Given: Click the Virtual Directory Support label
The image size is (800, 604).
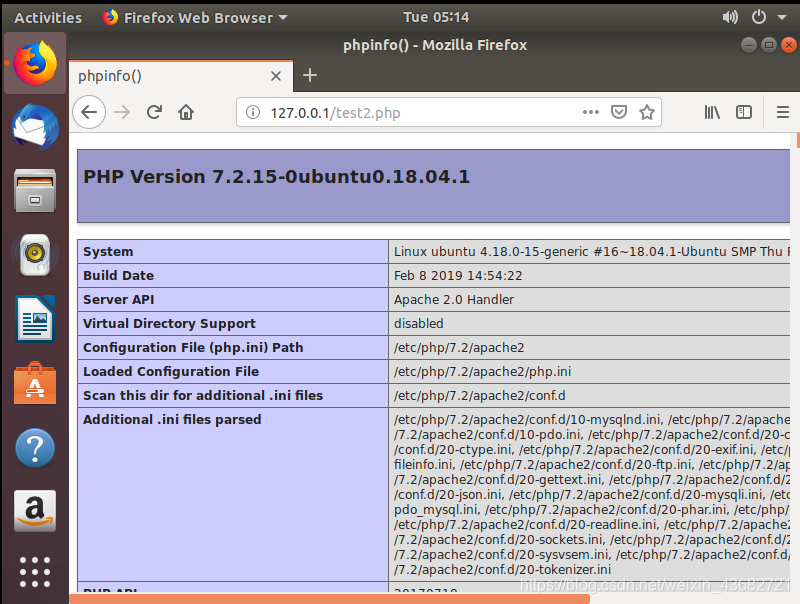Looking at the screenshot, I should [169, 323].
